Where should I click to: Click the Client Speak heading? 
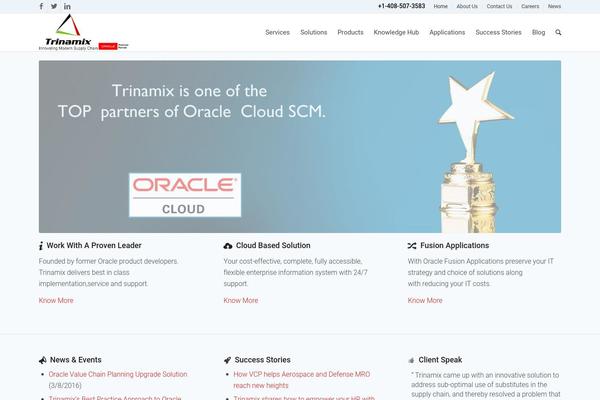coord(440,360)
